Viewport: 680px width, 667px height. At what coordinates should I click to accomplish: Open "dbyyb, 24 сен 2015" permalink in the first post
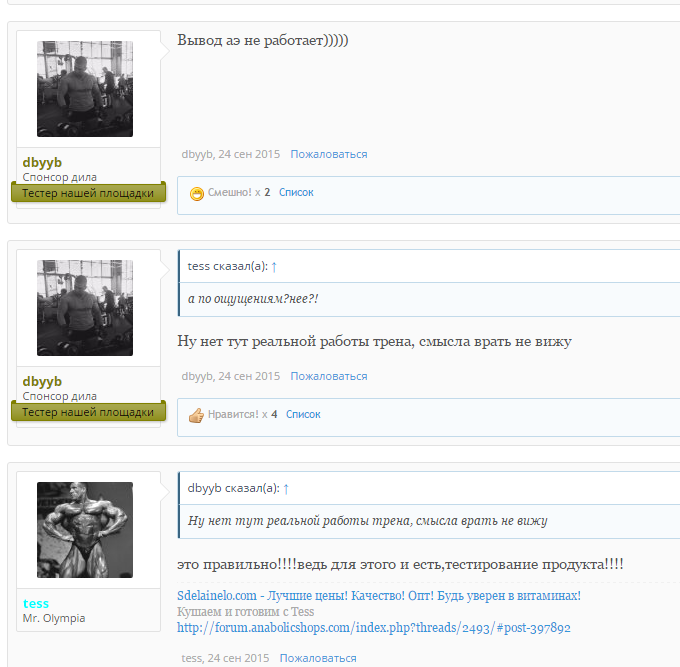tap(230, 154)
